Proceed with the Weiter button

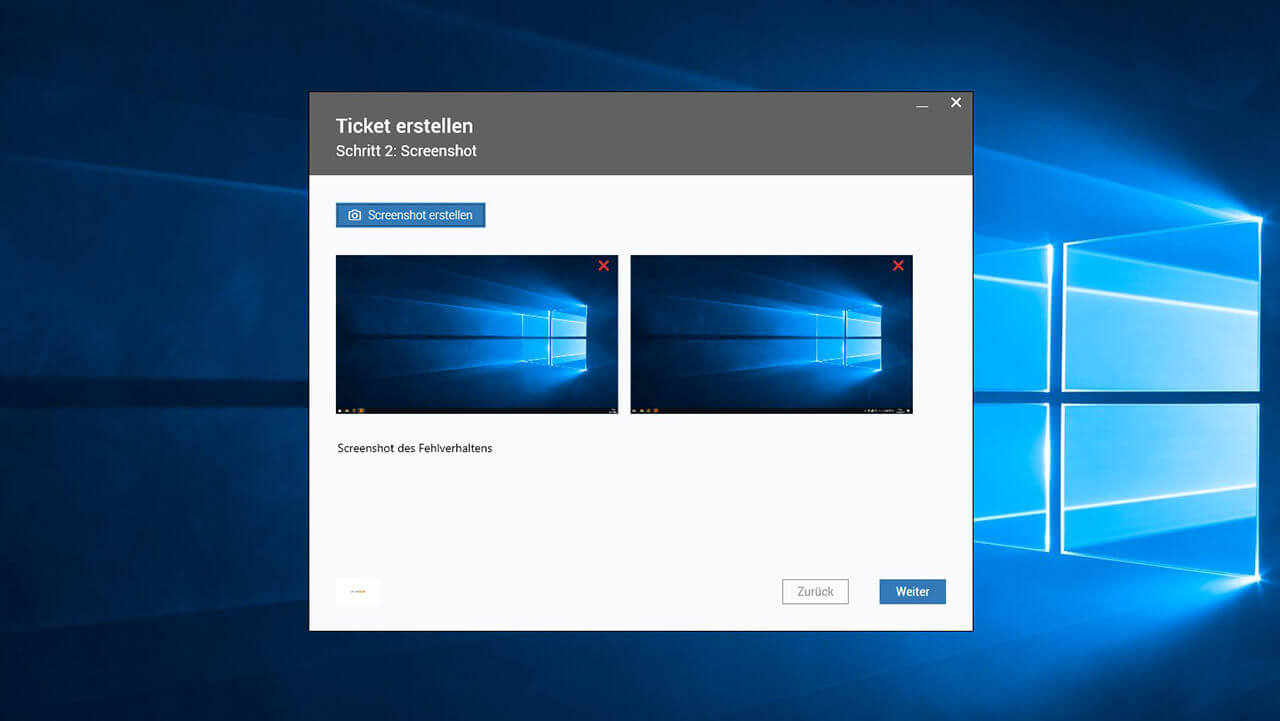click(912, 592)
